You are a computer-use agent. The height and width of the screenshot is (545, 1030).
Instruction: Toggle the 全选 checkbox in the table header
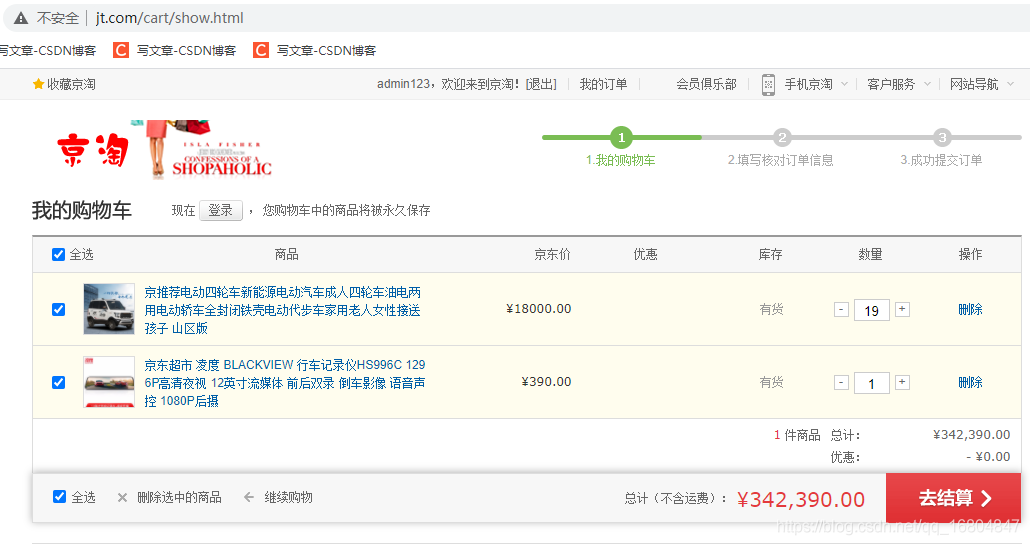tap(58, 254)
